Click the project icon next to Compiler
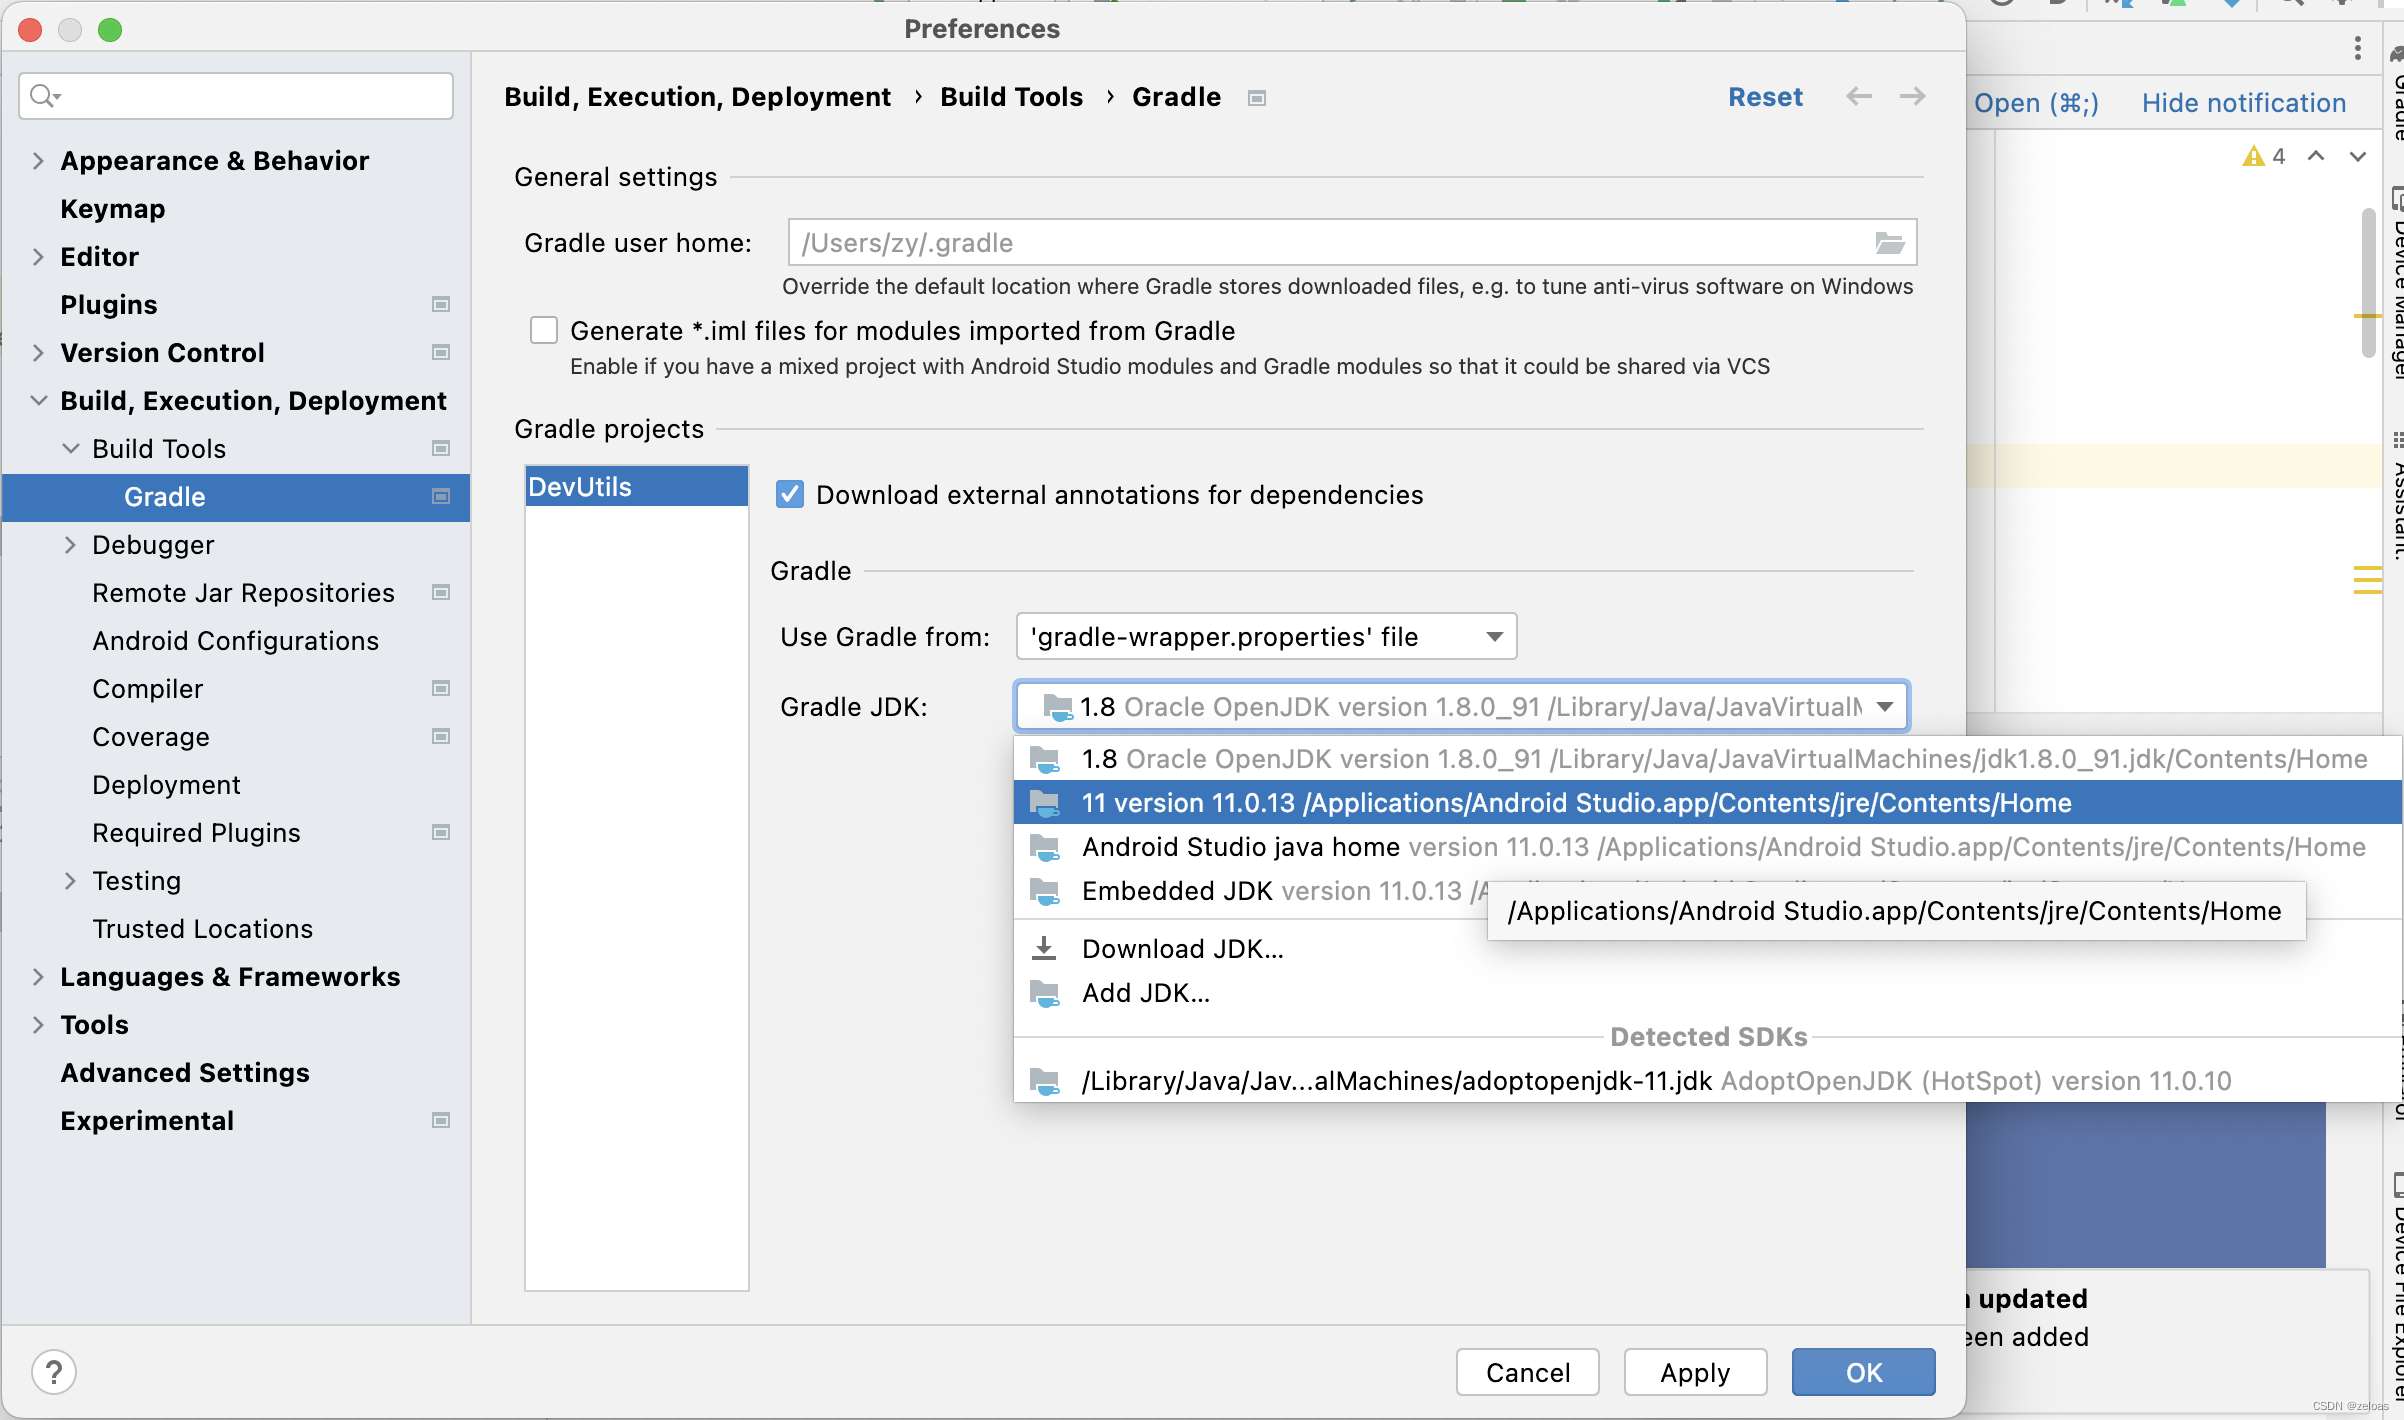The height and width of the screenshot is (1420, 2404). click(440, 688)
